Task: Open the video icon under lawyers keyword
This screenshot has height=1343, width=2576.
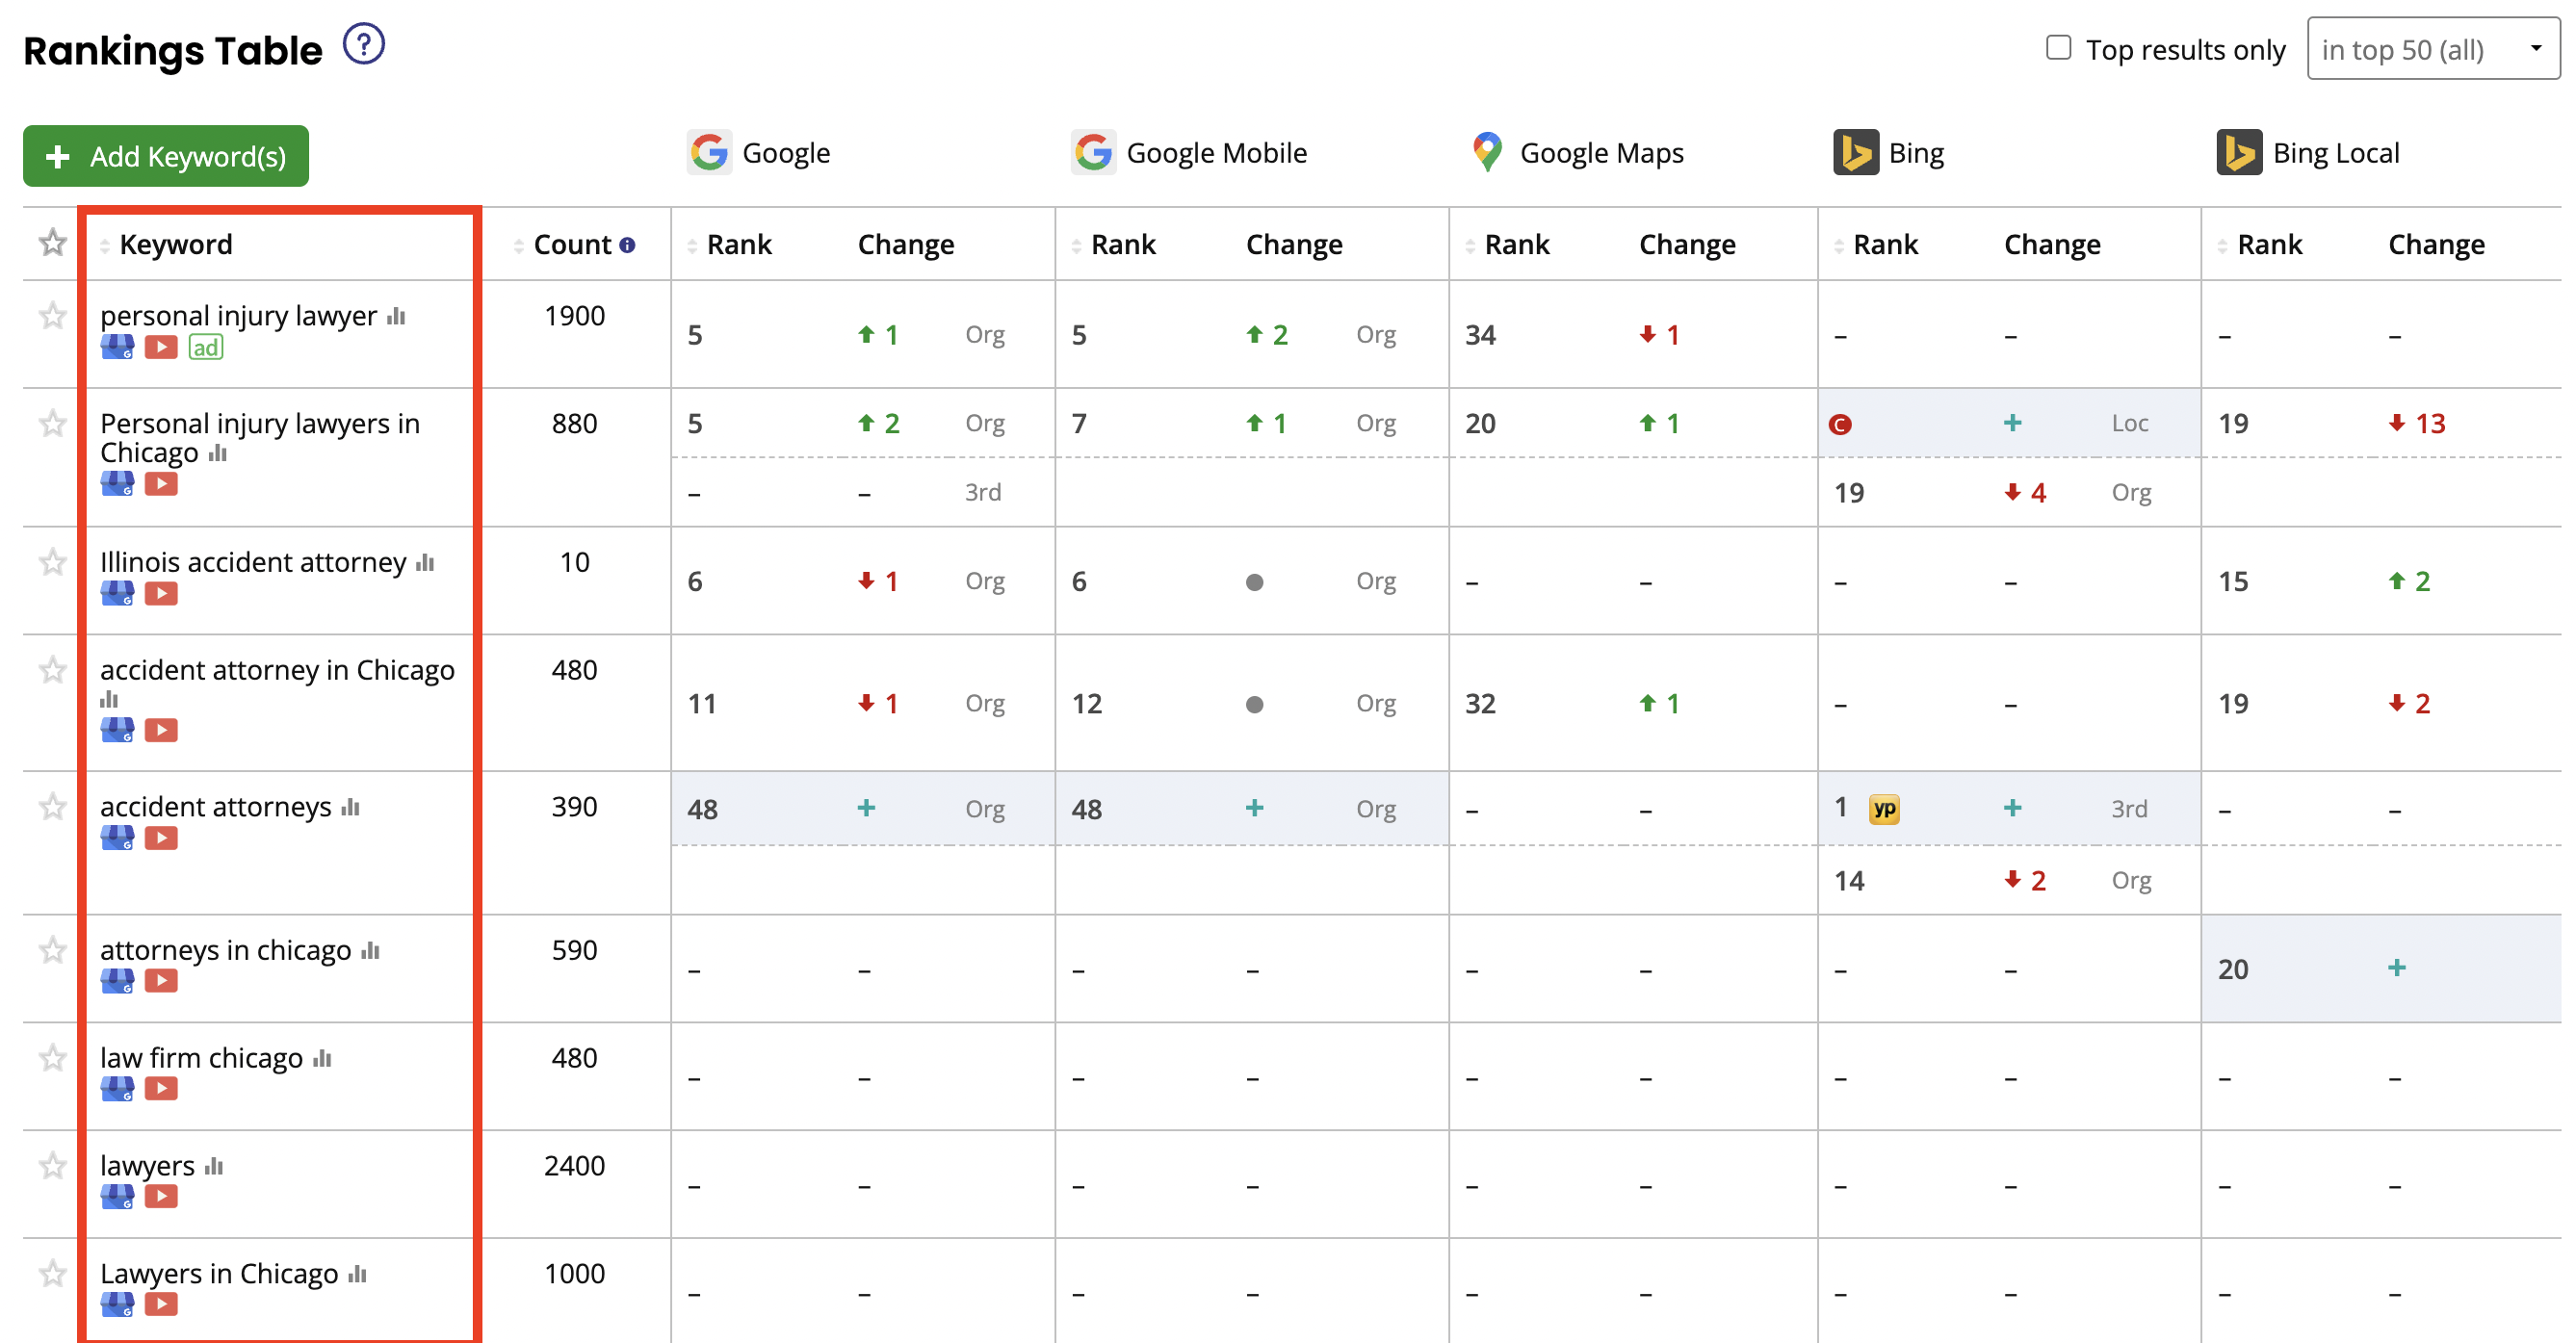Action: tap(161, 1196)
